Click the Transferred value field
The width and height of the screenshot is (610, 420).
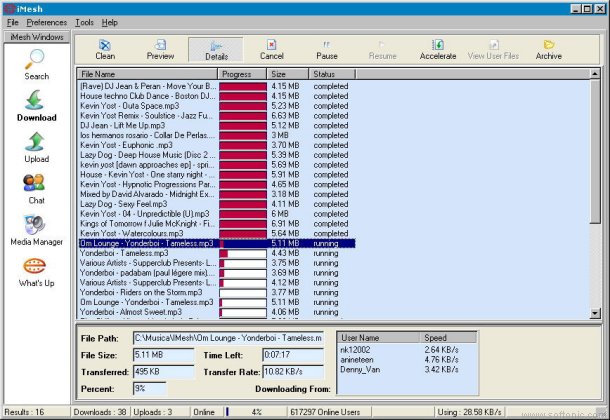163,372
